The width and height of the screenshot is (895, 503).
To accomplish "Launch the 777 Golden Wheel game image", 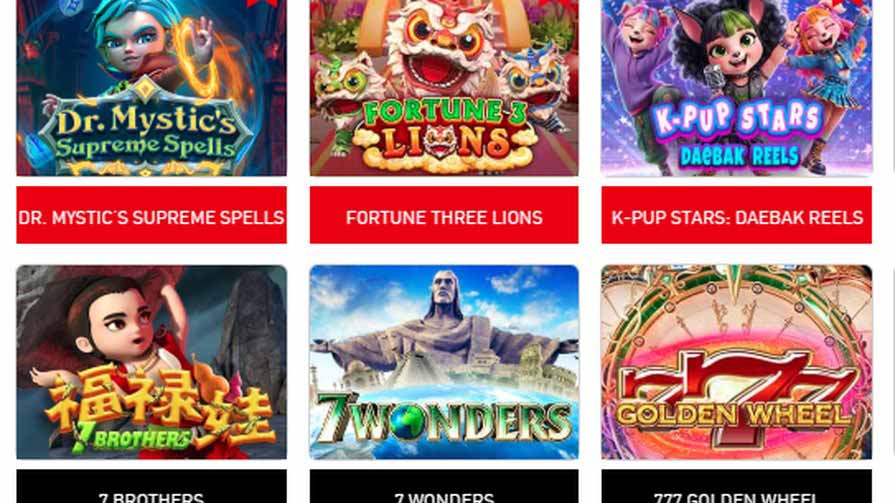I will point(736,362).
